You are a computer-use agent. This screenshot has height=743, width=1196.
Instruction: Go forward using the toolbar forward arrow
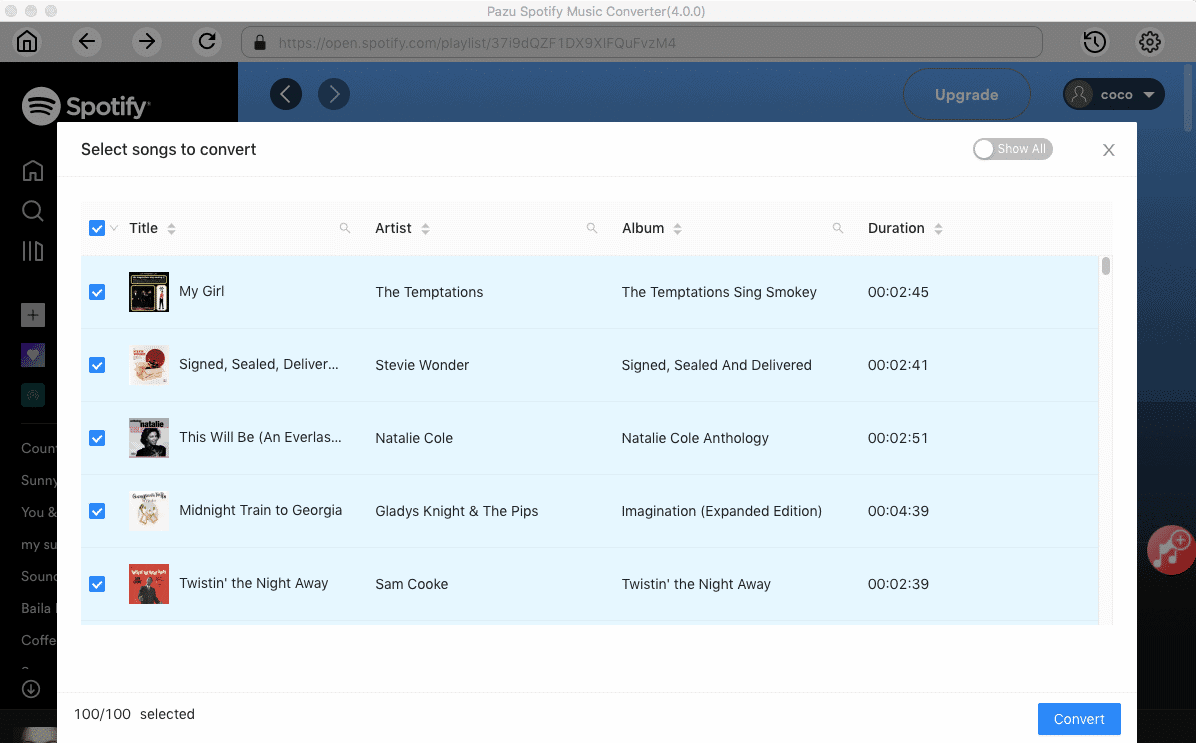point(146,41)
